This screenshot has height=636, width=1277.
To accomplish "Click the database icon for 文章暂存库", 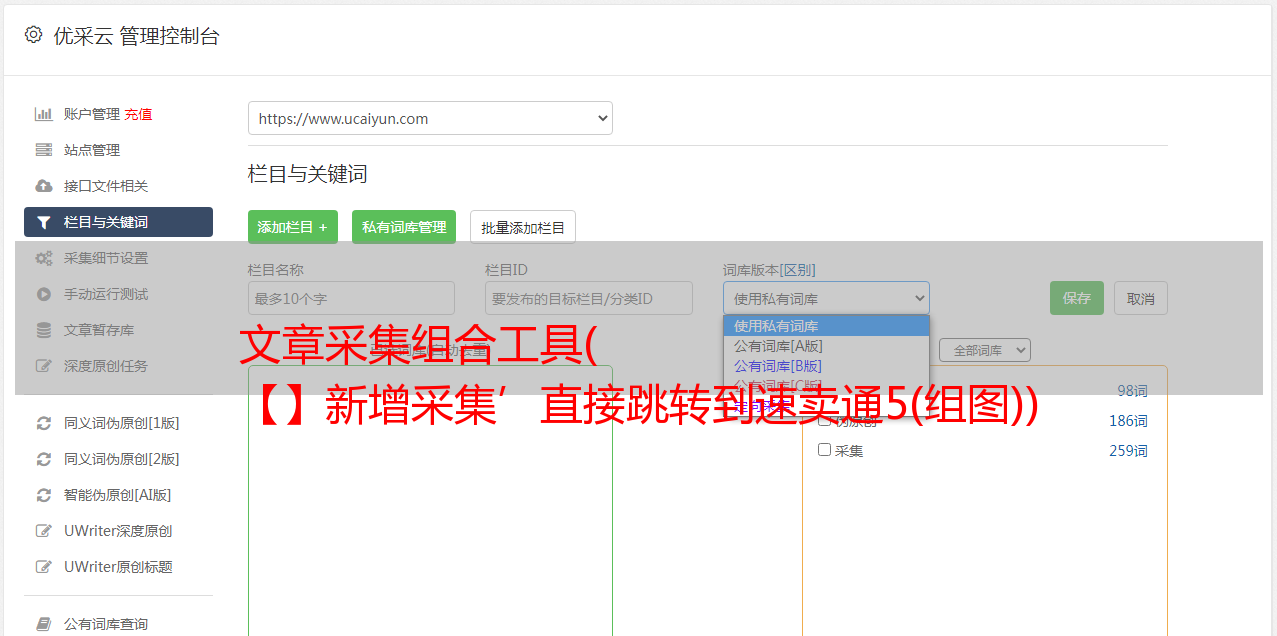I will click(x=44, y=330).
